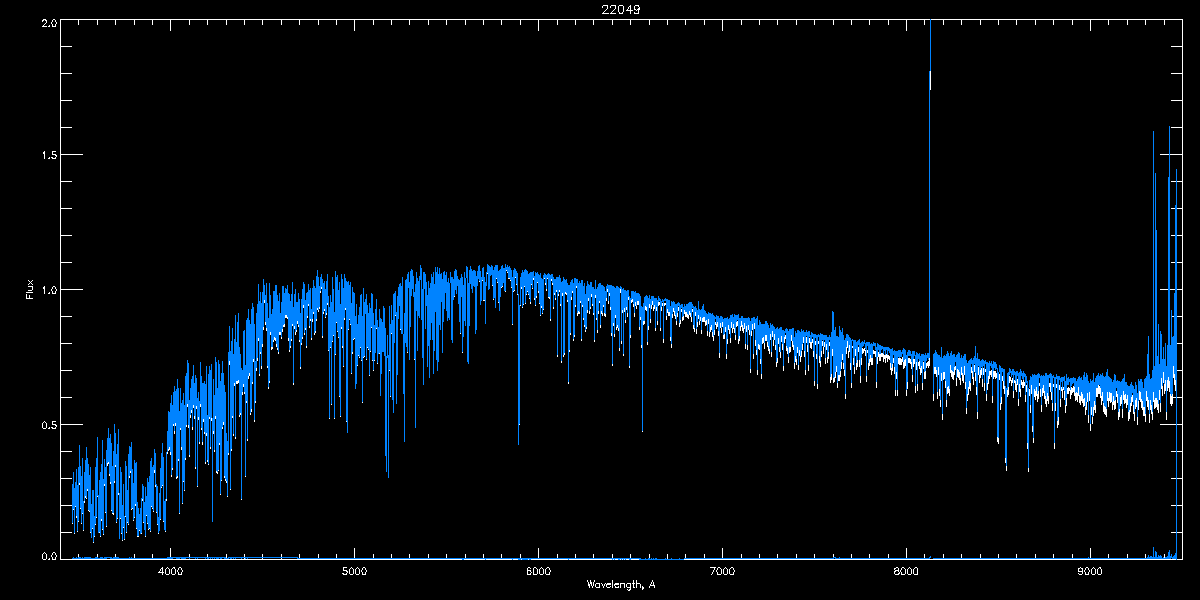Click the 0.0 flux tick label
Viewport: 1200px width, 600px height.
click(x=49, y=556)
